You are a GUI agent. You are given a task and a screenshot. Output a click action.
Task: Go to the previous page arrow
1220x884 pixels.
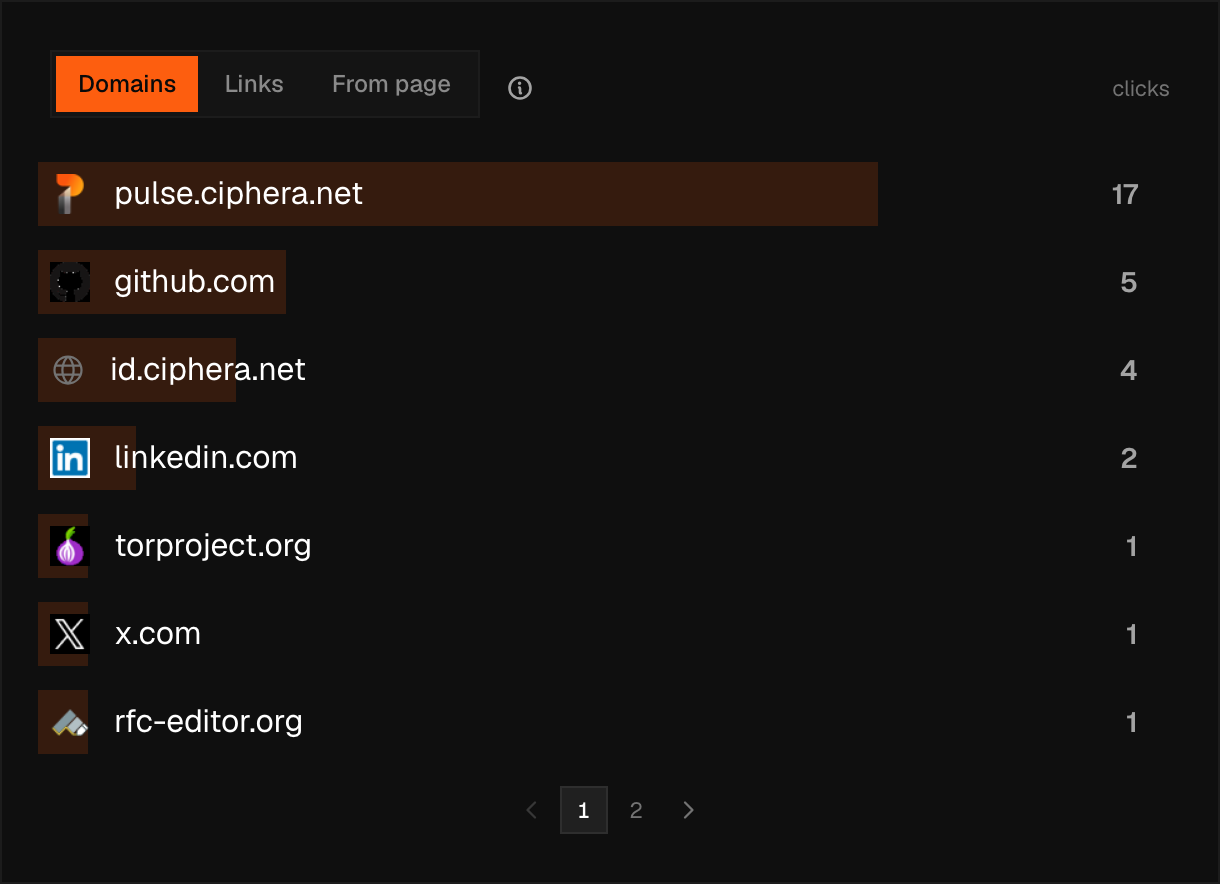532,810
